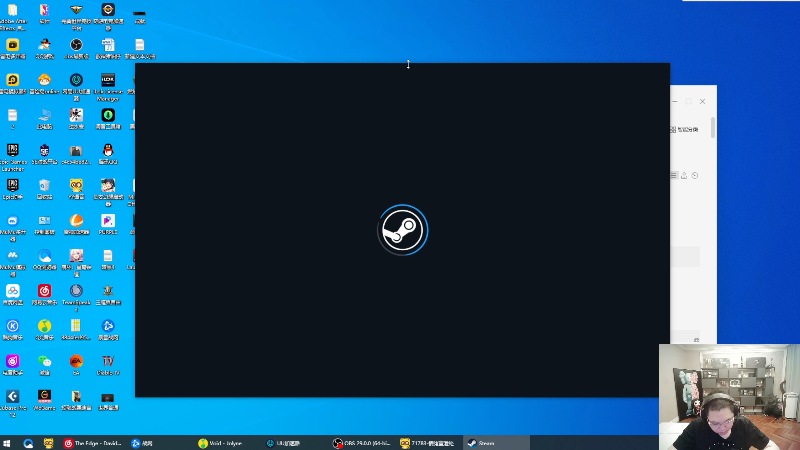Open the Adobe After Effects folder icon
Image resolution: width=800 pixels, height=450 pixels.
point(13,15)
